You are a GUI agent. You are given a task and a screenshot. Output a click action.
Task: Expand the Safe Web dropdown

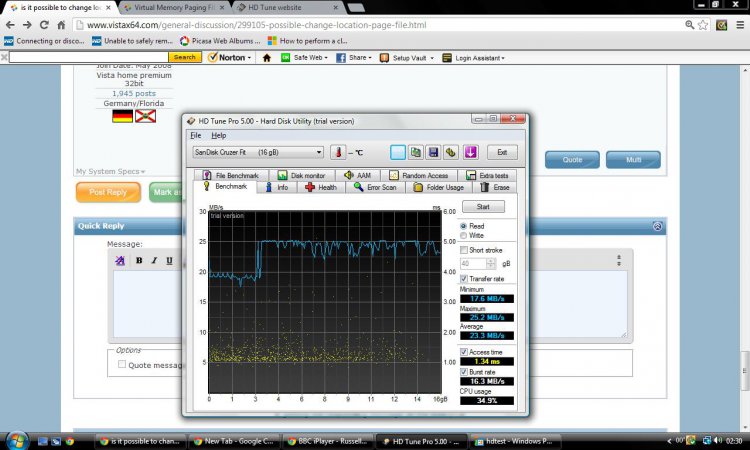[326, 58]
